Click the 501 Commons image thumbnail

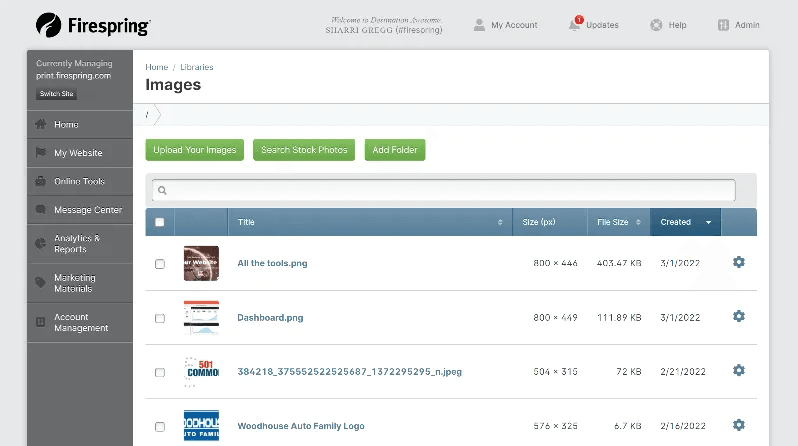click(202, 372)
